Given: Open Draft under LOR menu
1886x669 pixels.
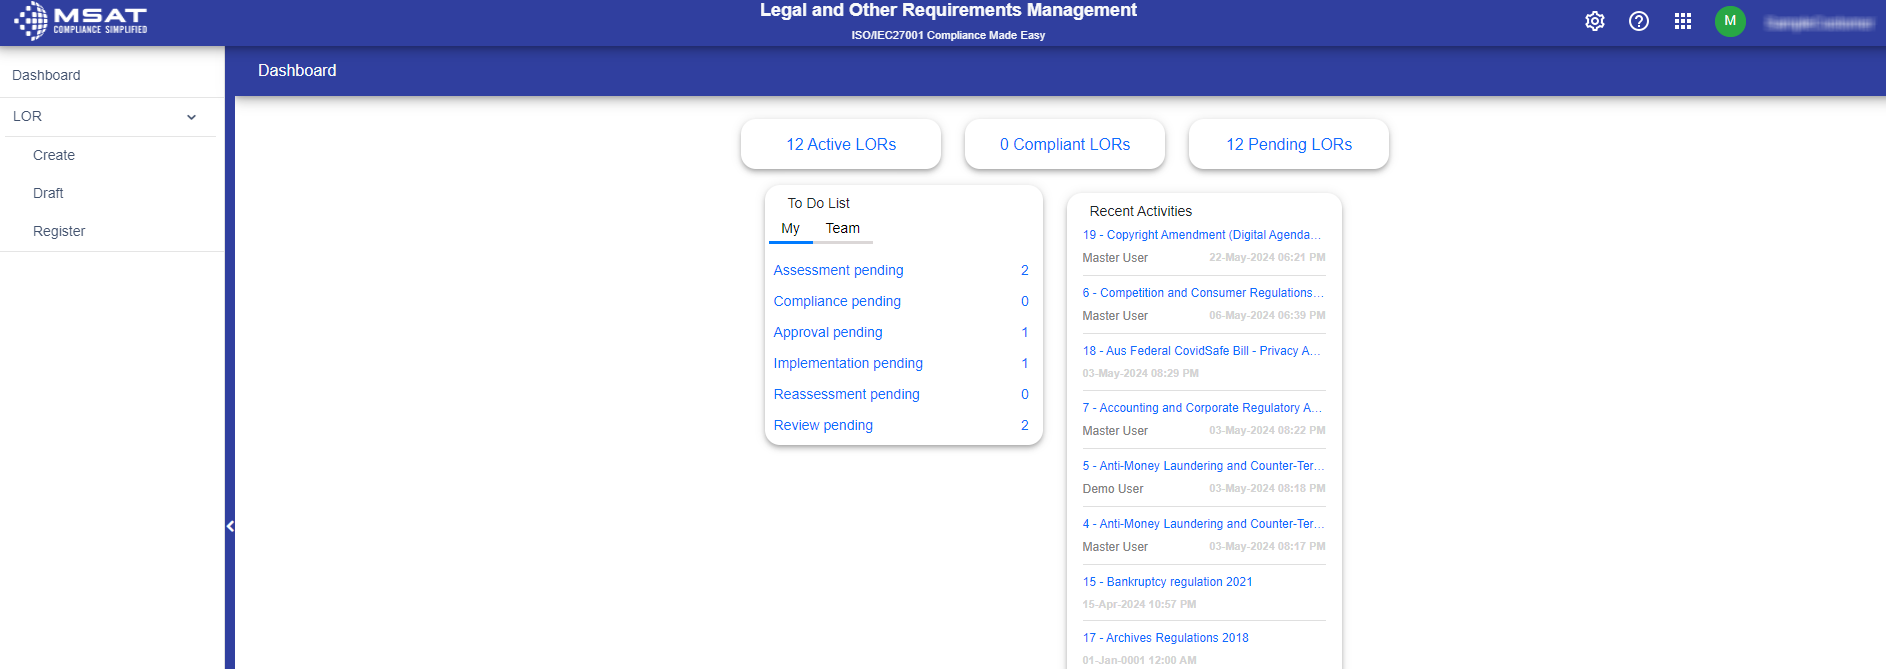Looking at the screenshot, I should pos(48,193).
